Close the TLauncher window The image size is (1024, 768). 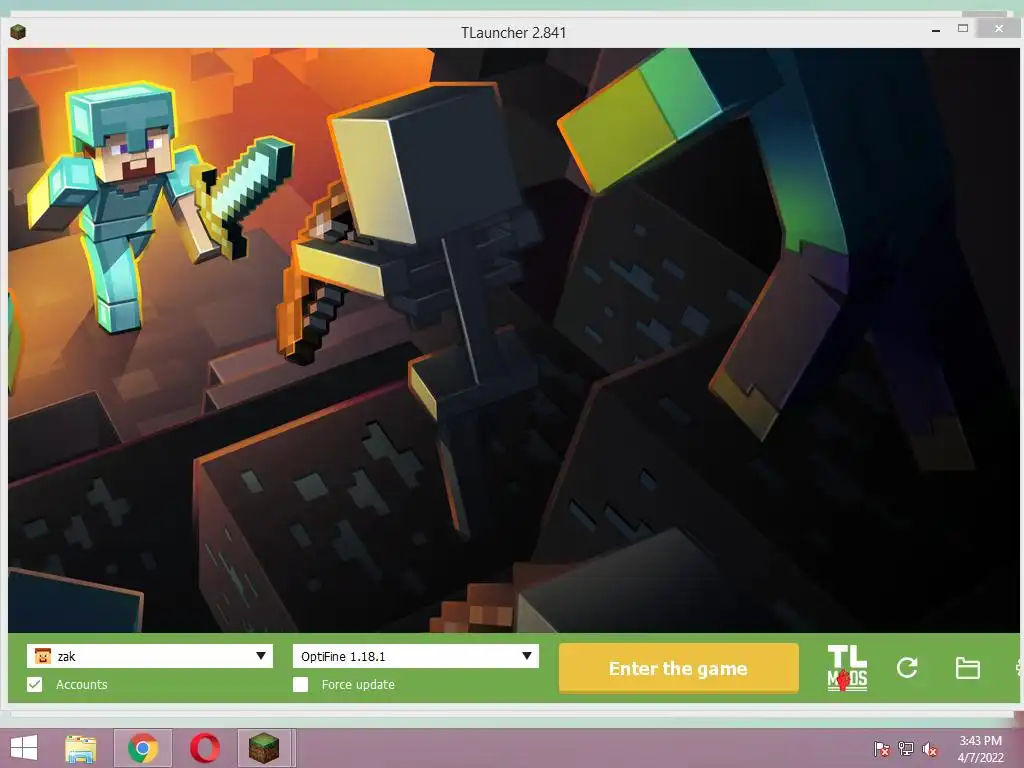[999, 28]
